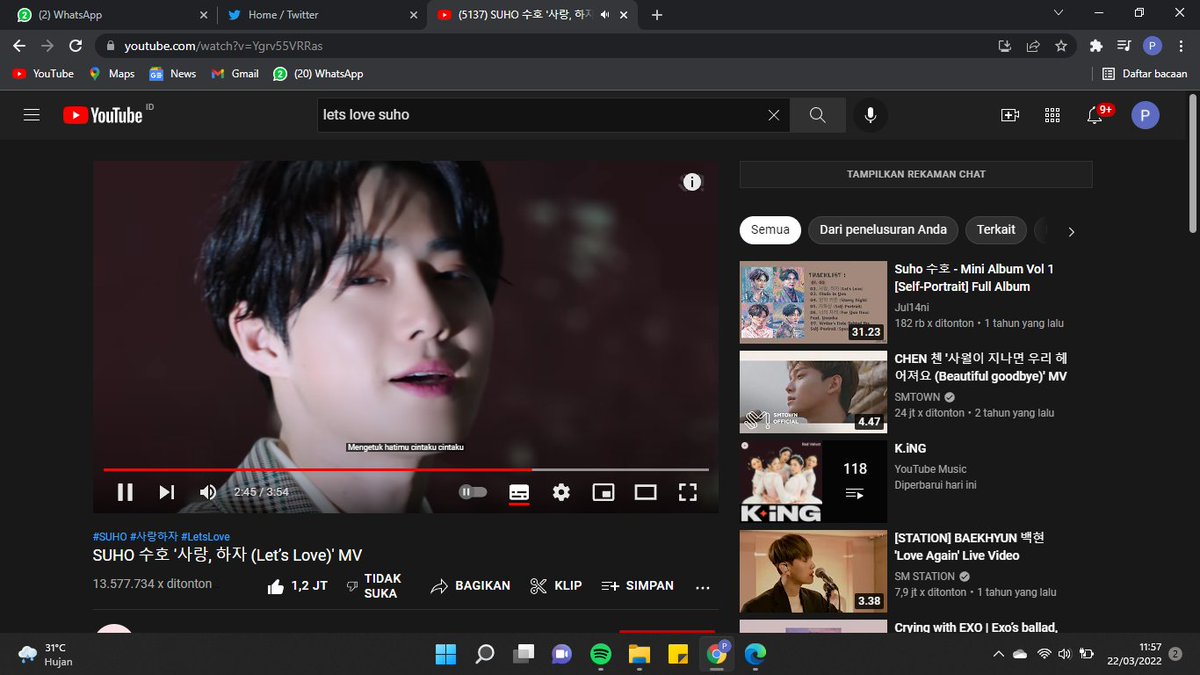The height and width of the screenshot is (675, 1200).
Task: Share this page icon in address bar
Action: coord(1033,46)
